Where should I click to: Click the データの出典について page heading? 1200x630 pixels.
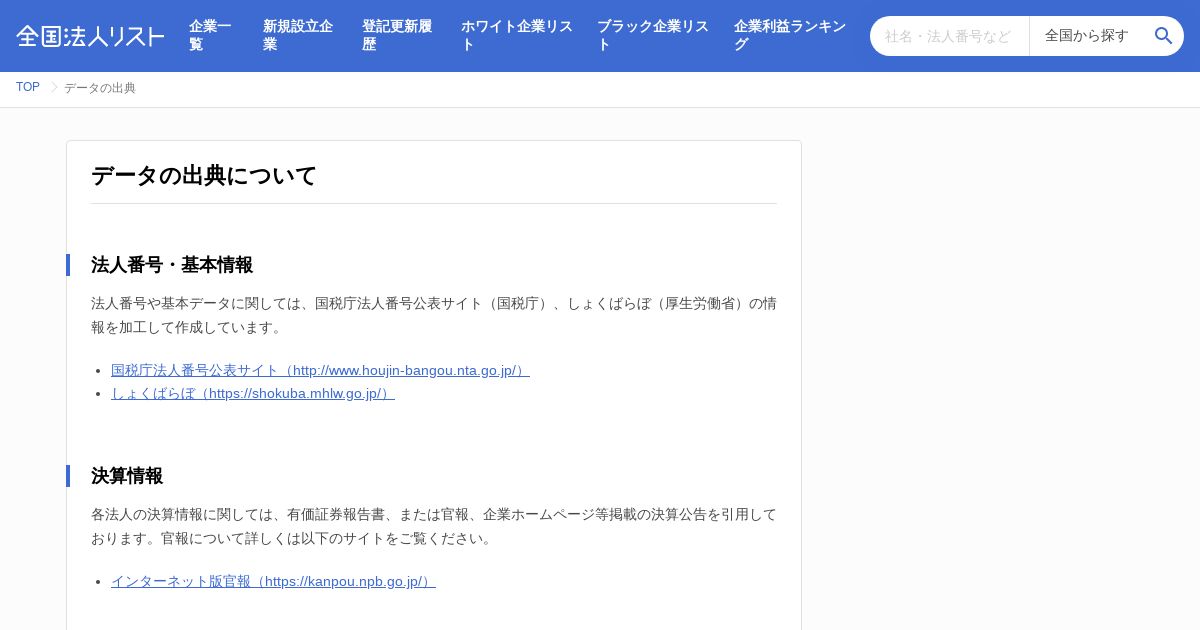click(204, 176)
